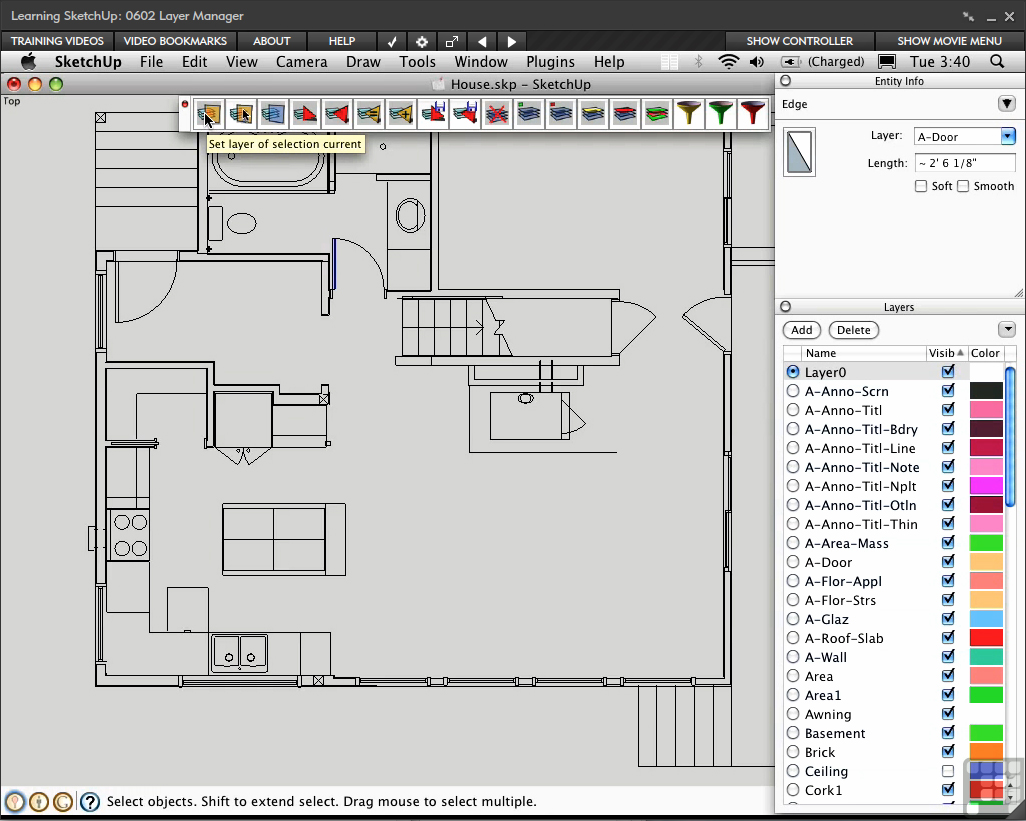
Task: Open the Layers panel details menu arrow
Action: tap(1007, 329)
